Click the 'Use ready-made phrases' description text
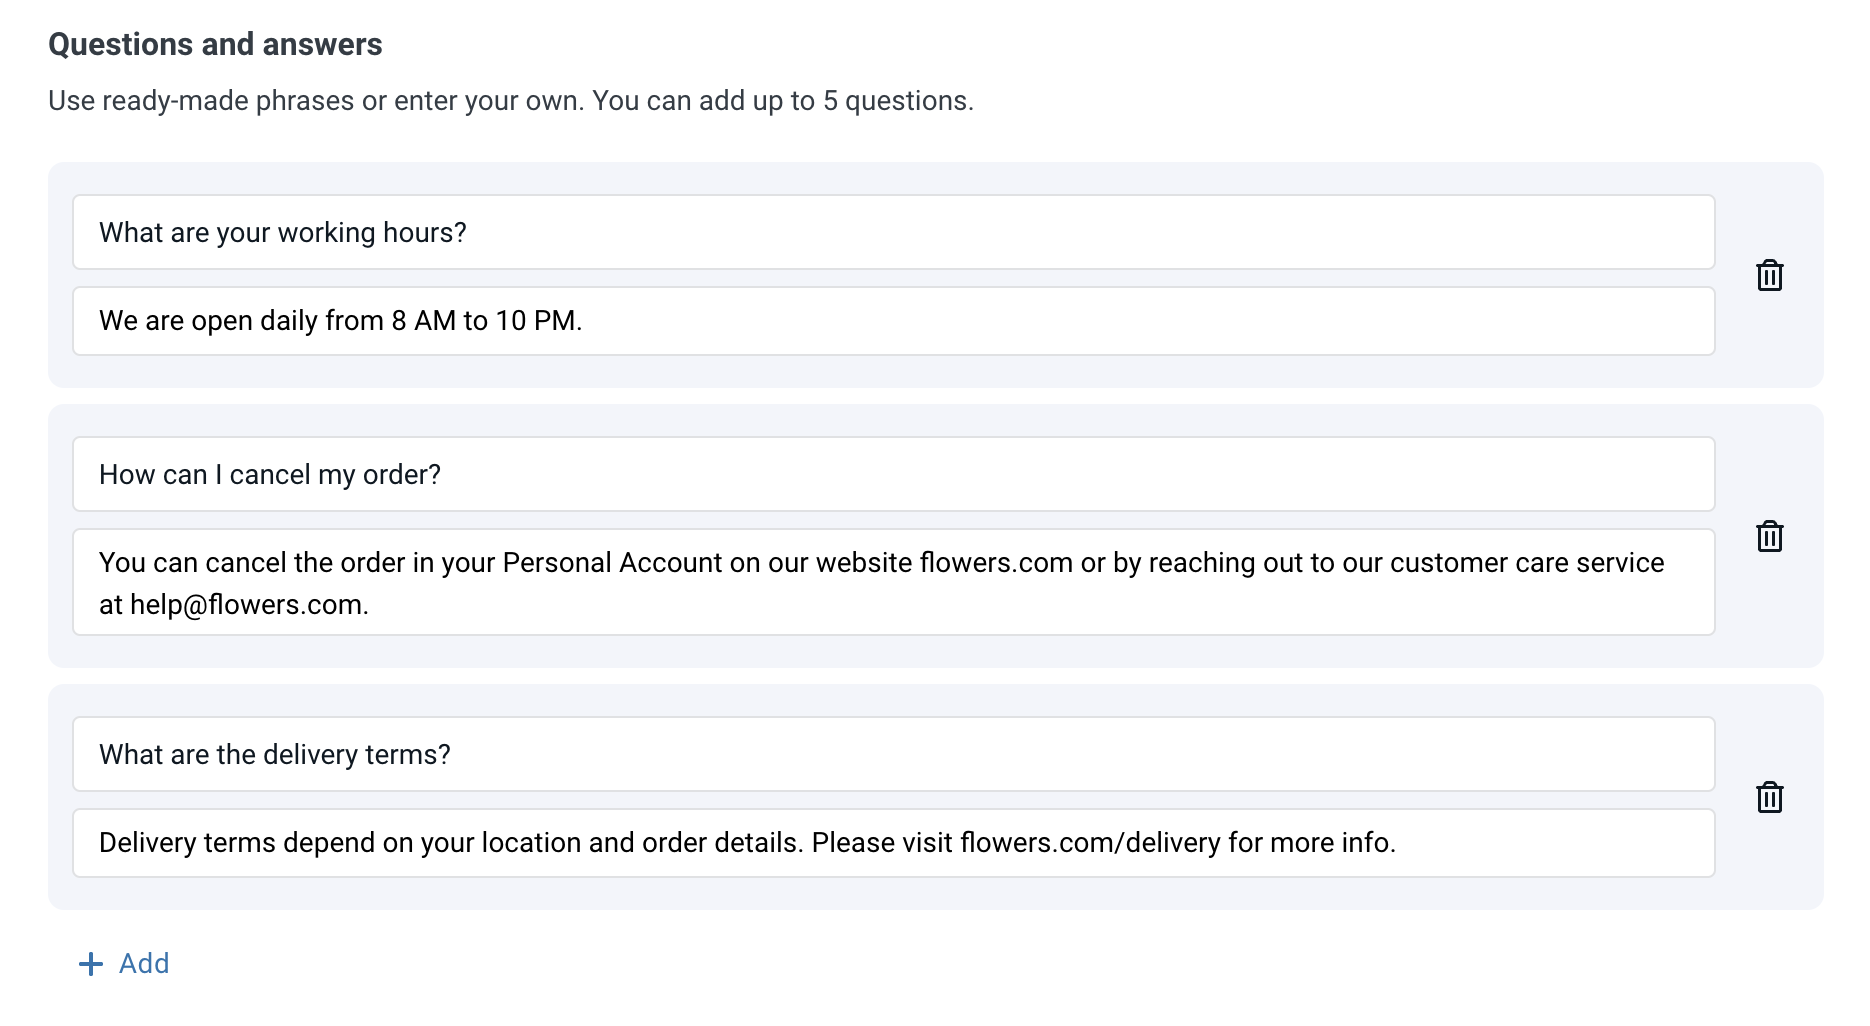 click(x=510, y=101)
